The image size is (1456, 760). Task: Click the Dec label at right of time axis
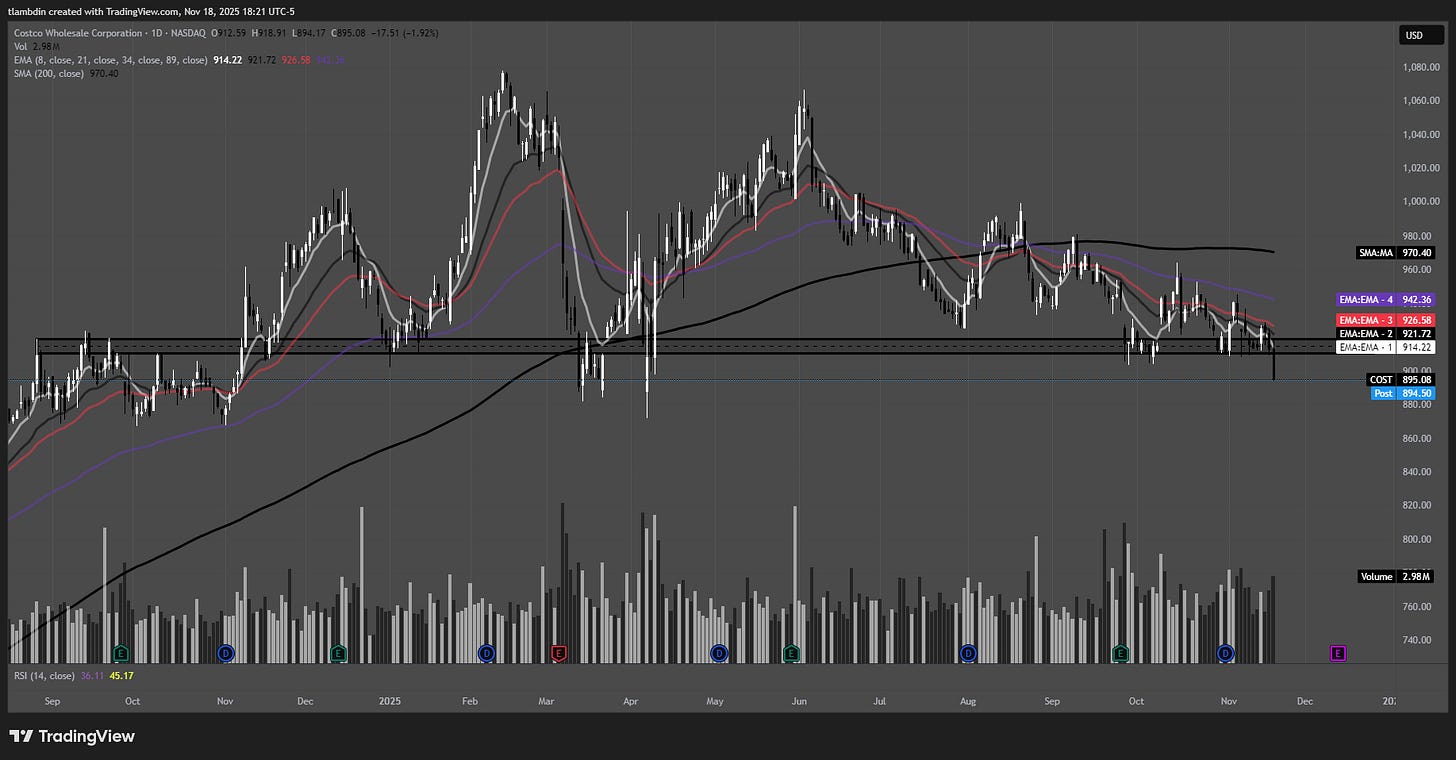(x=1304, y=702)
